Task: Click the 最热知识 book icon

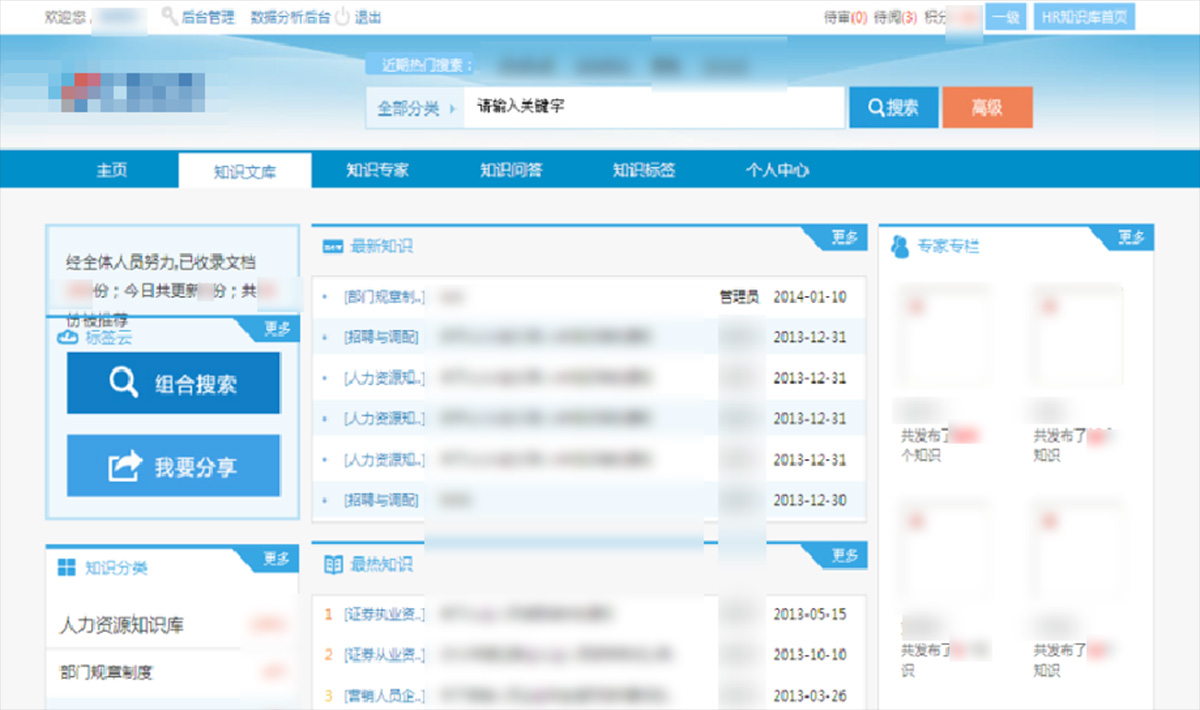Action: [x=333, y=565]
